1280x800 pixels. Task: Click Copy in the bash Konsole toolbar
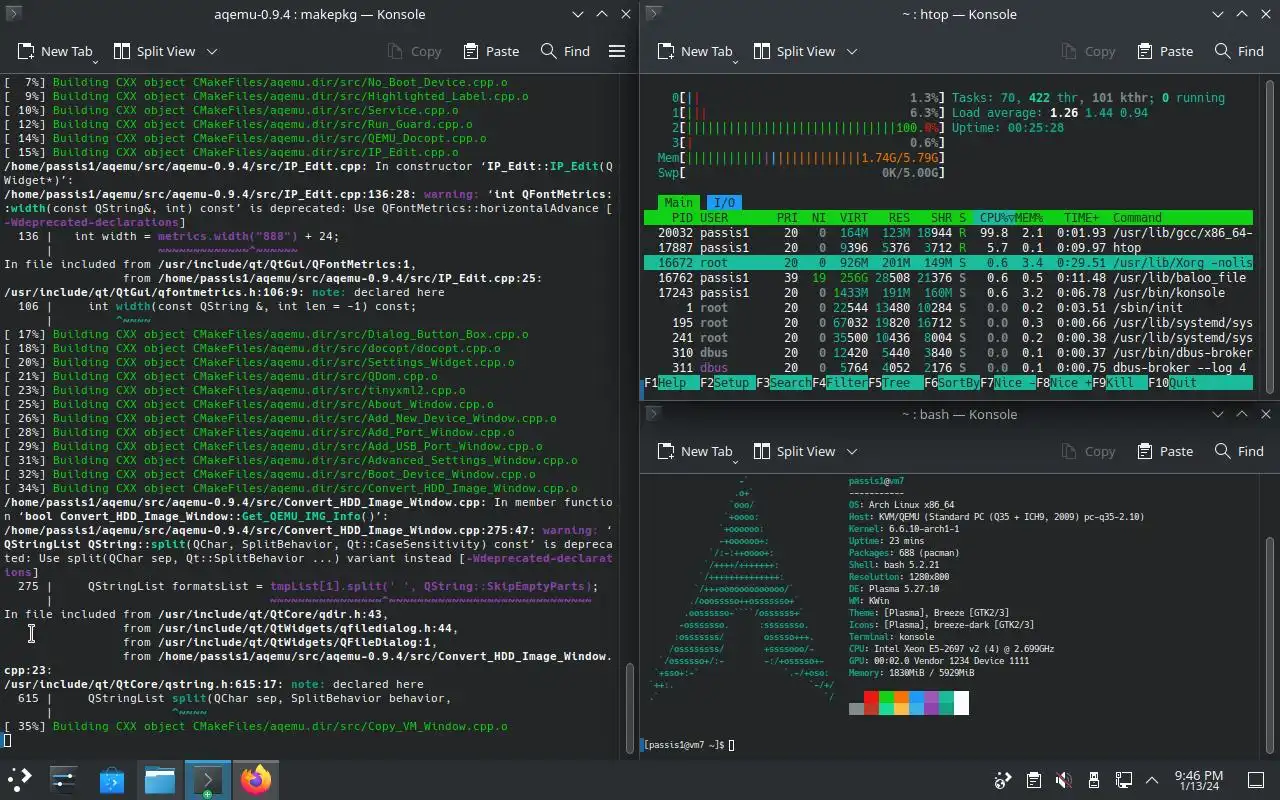[x=1088, y=451]
